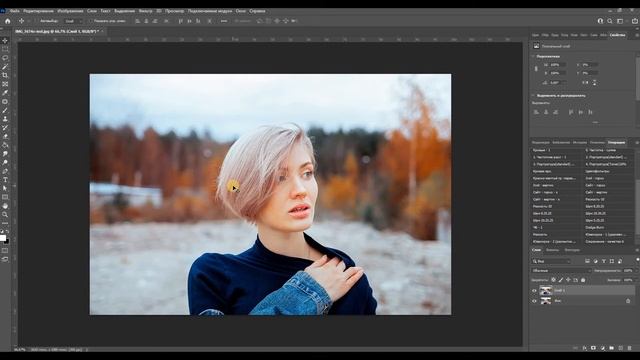This screenshot has width=640, height=360.
Task: Open the search magnifier at top right
Action: coord(610,21)
